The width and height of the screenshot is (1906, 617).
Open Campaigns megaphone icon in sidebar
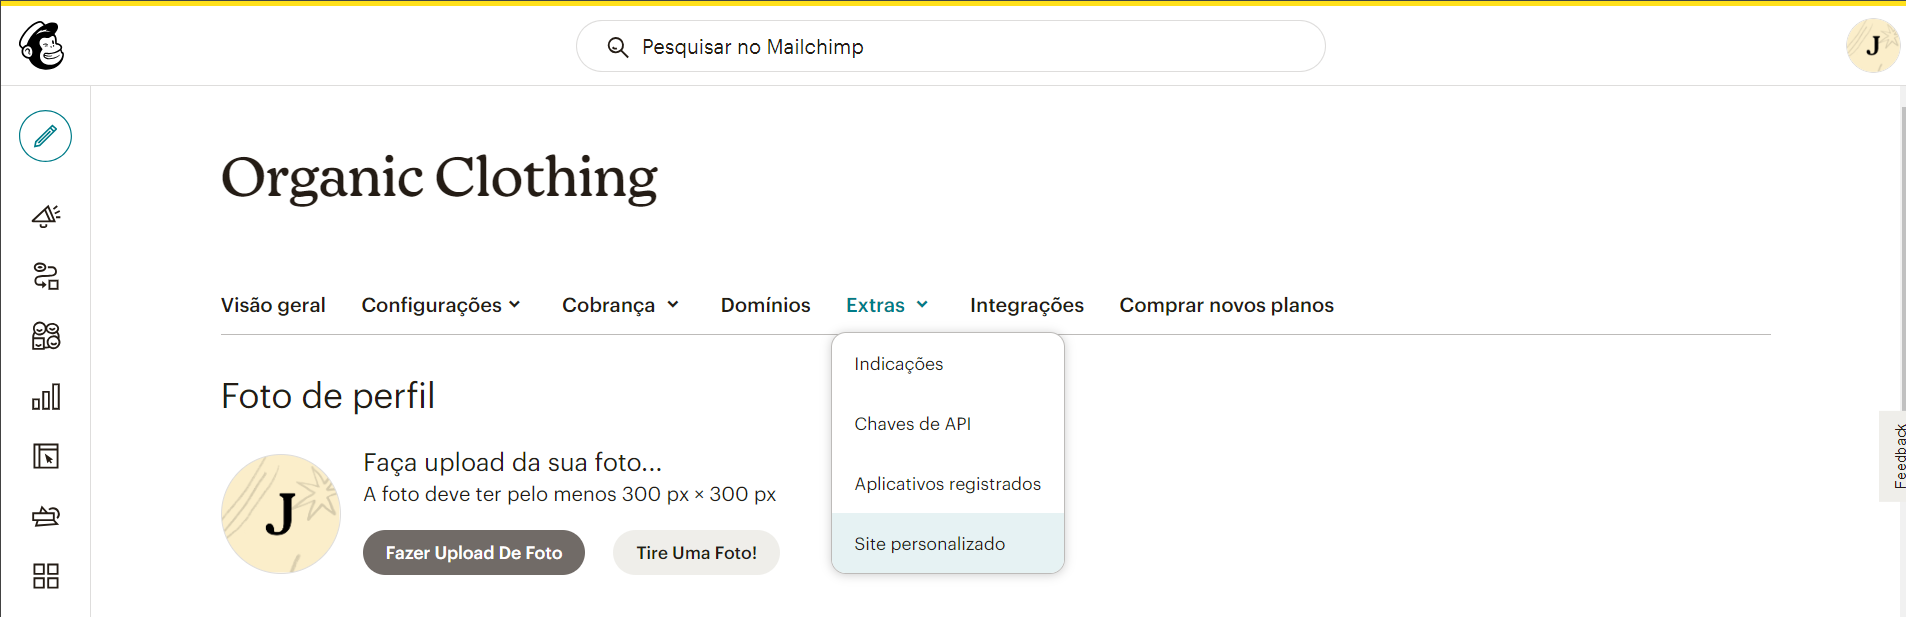46,216
